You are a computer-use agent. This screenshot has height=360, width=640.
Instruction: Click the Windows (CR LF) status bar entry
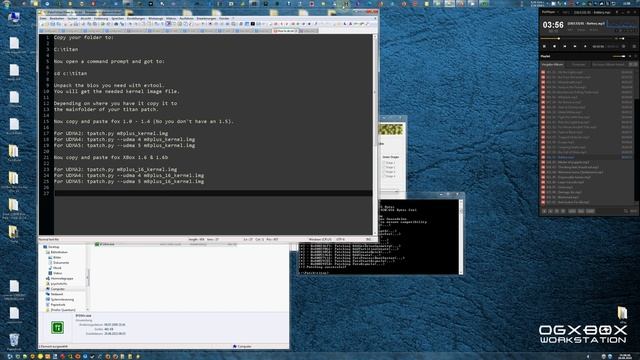coord(320,240)
